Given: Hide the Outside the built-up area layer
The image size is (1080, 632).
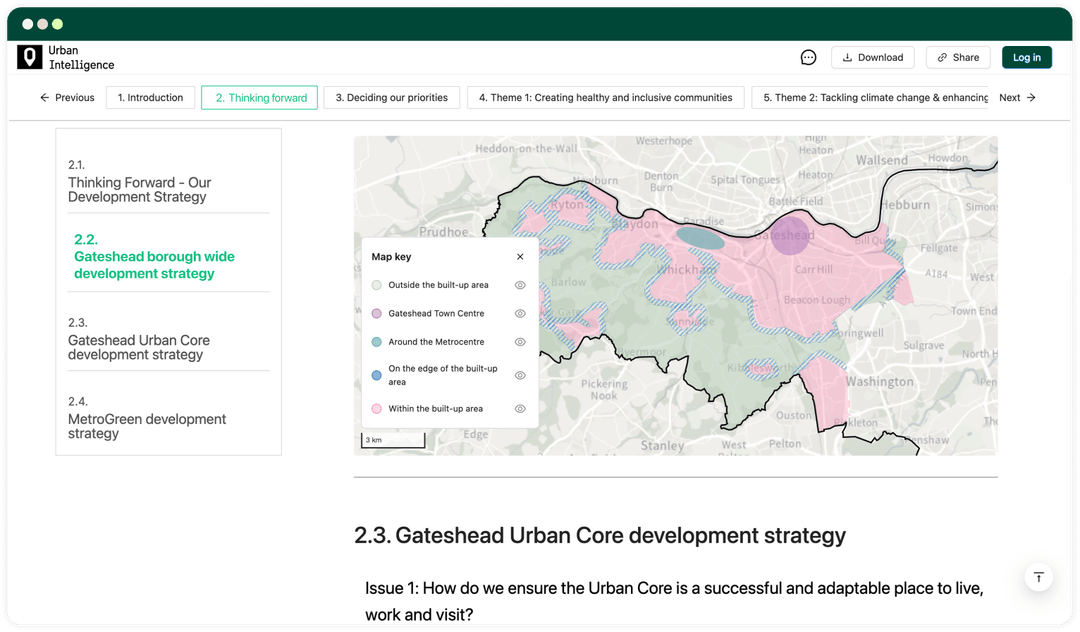Looking at the screenshot, I should (520, 285).
